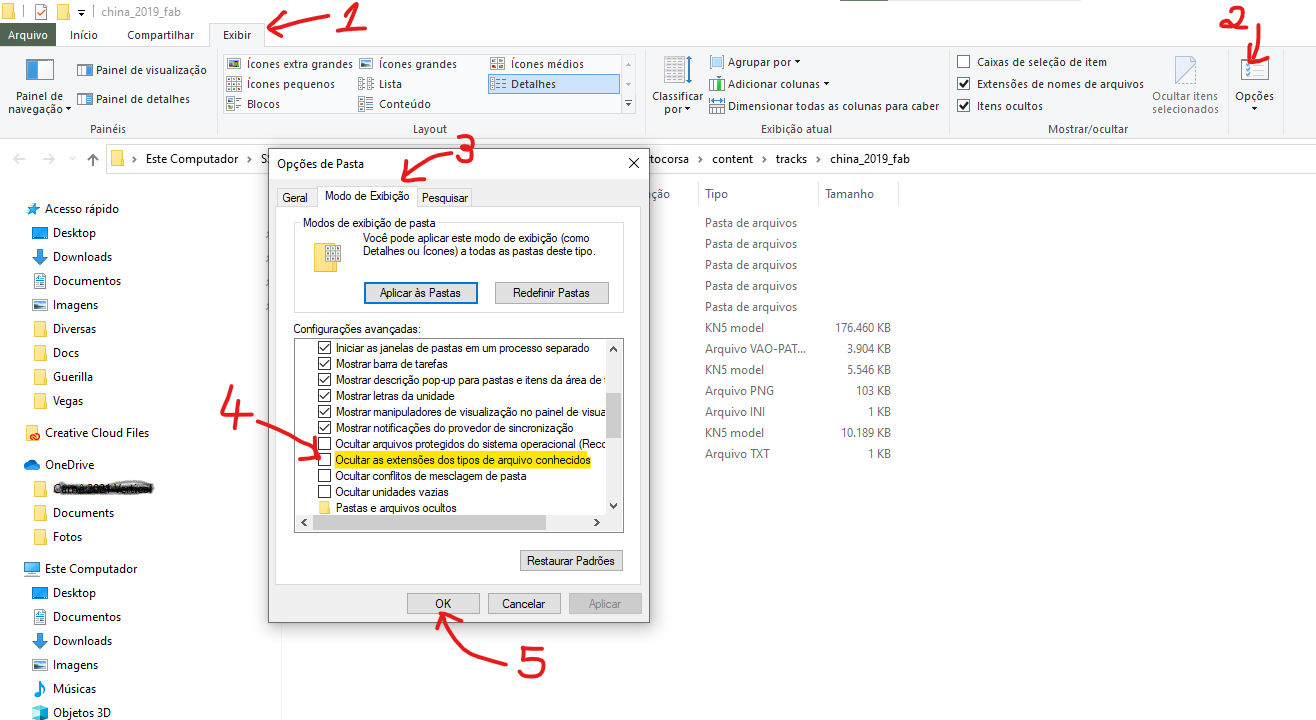Uncheck Mostrar barra de tarefas option
The height and width of the screenshot is (720, 1316).
click(324, 364)
